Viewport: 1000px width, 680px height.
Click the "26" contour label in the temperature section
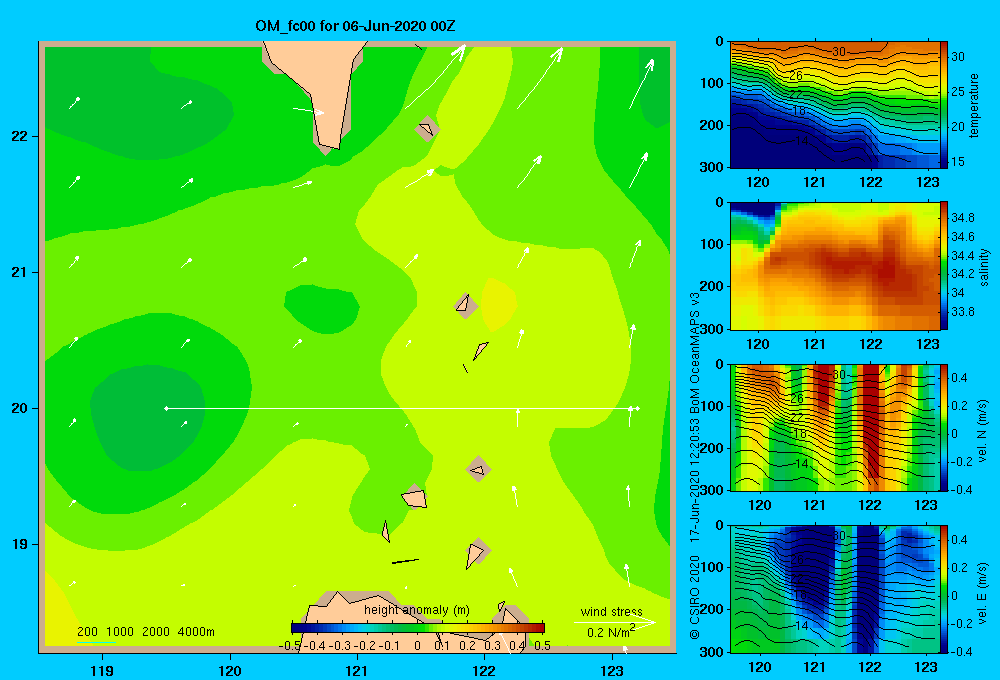(x=795, y=75)
